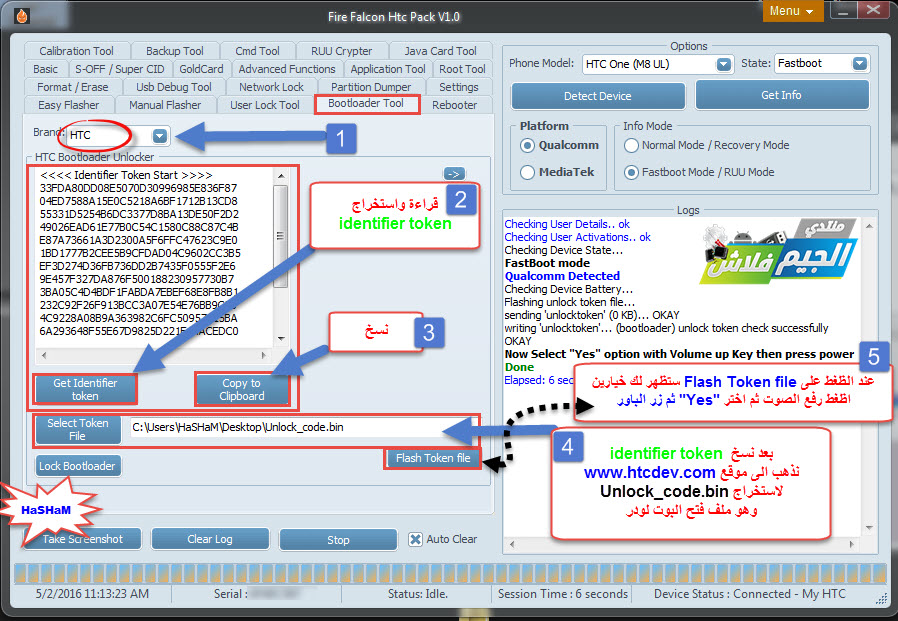
Task: Open the State dropdown showing Fastboot
Action: pos(860,64)
